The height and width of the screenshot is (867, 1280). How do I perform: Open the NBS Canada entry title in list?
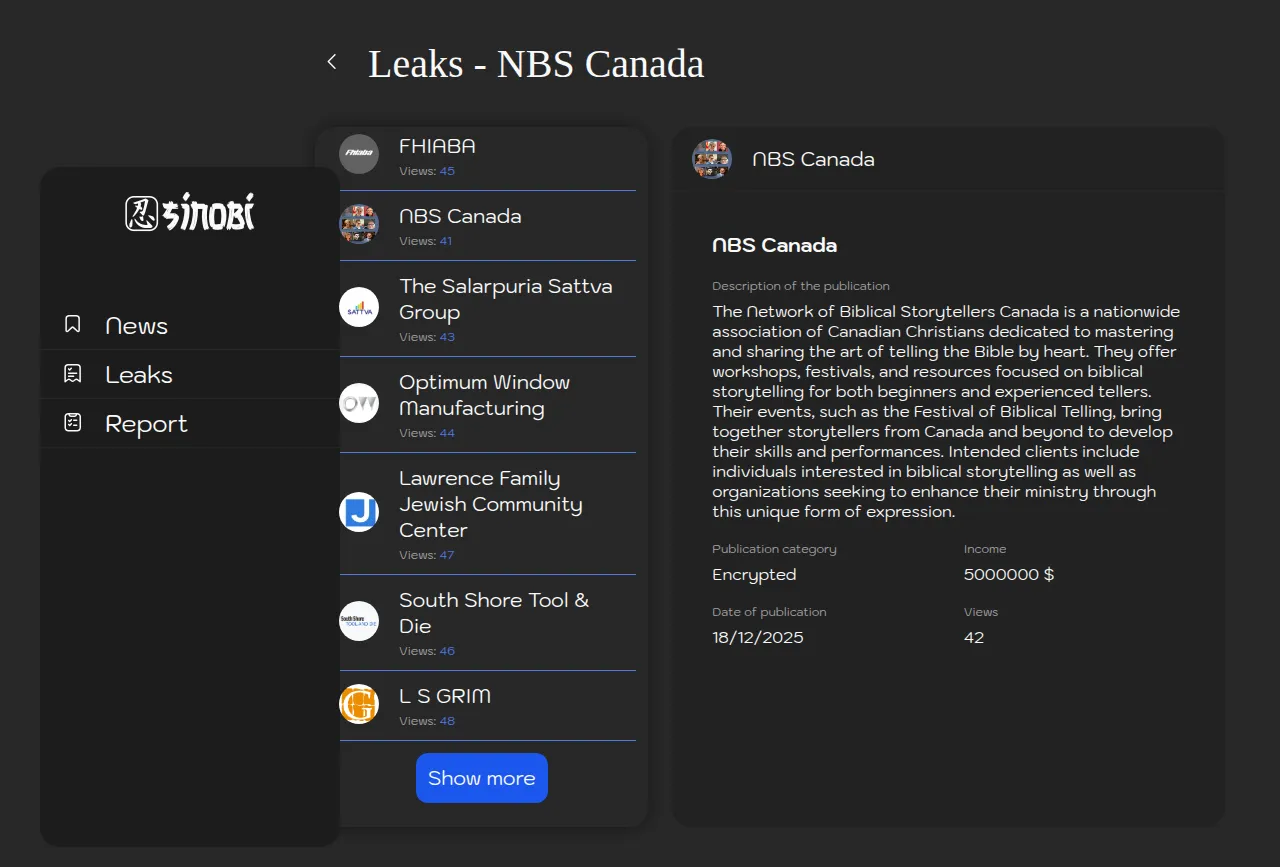click(460, 216)
